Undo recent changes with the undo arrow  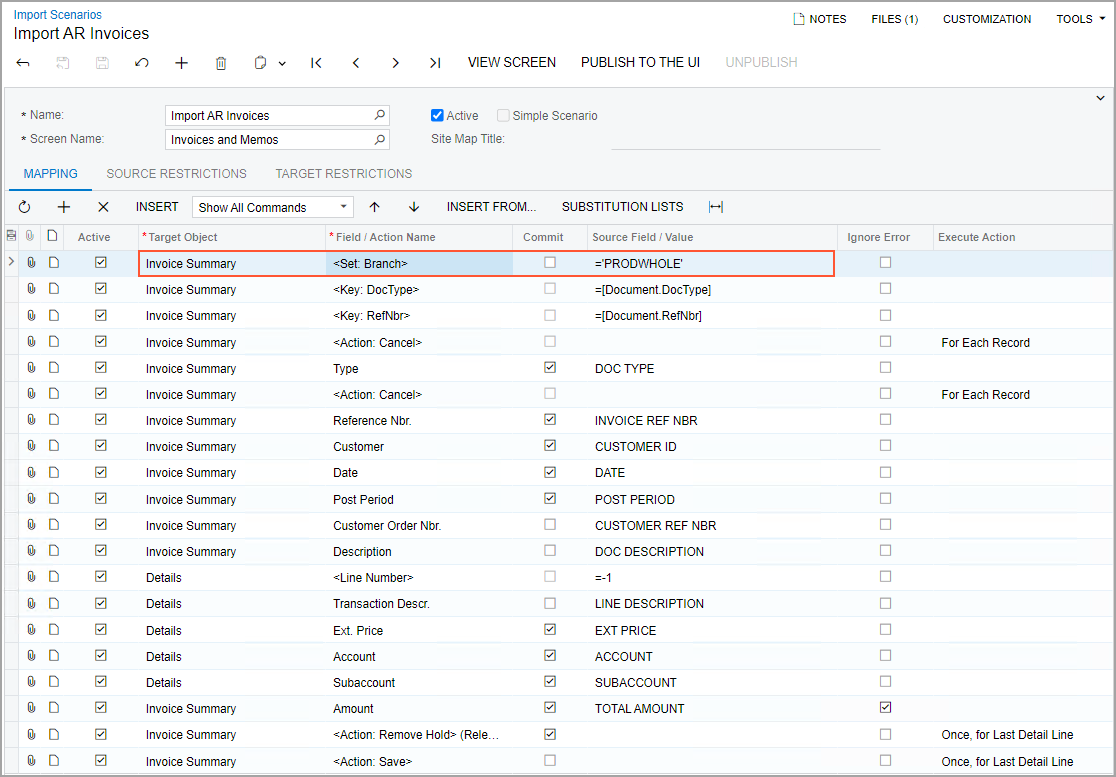141,62
